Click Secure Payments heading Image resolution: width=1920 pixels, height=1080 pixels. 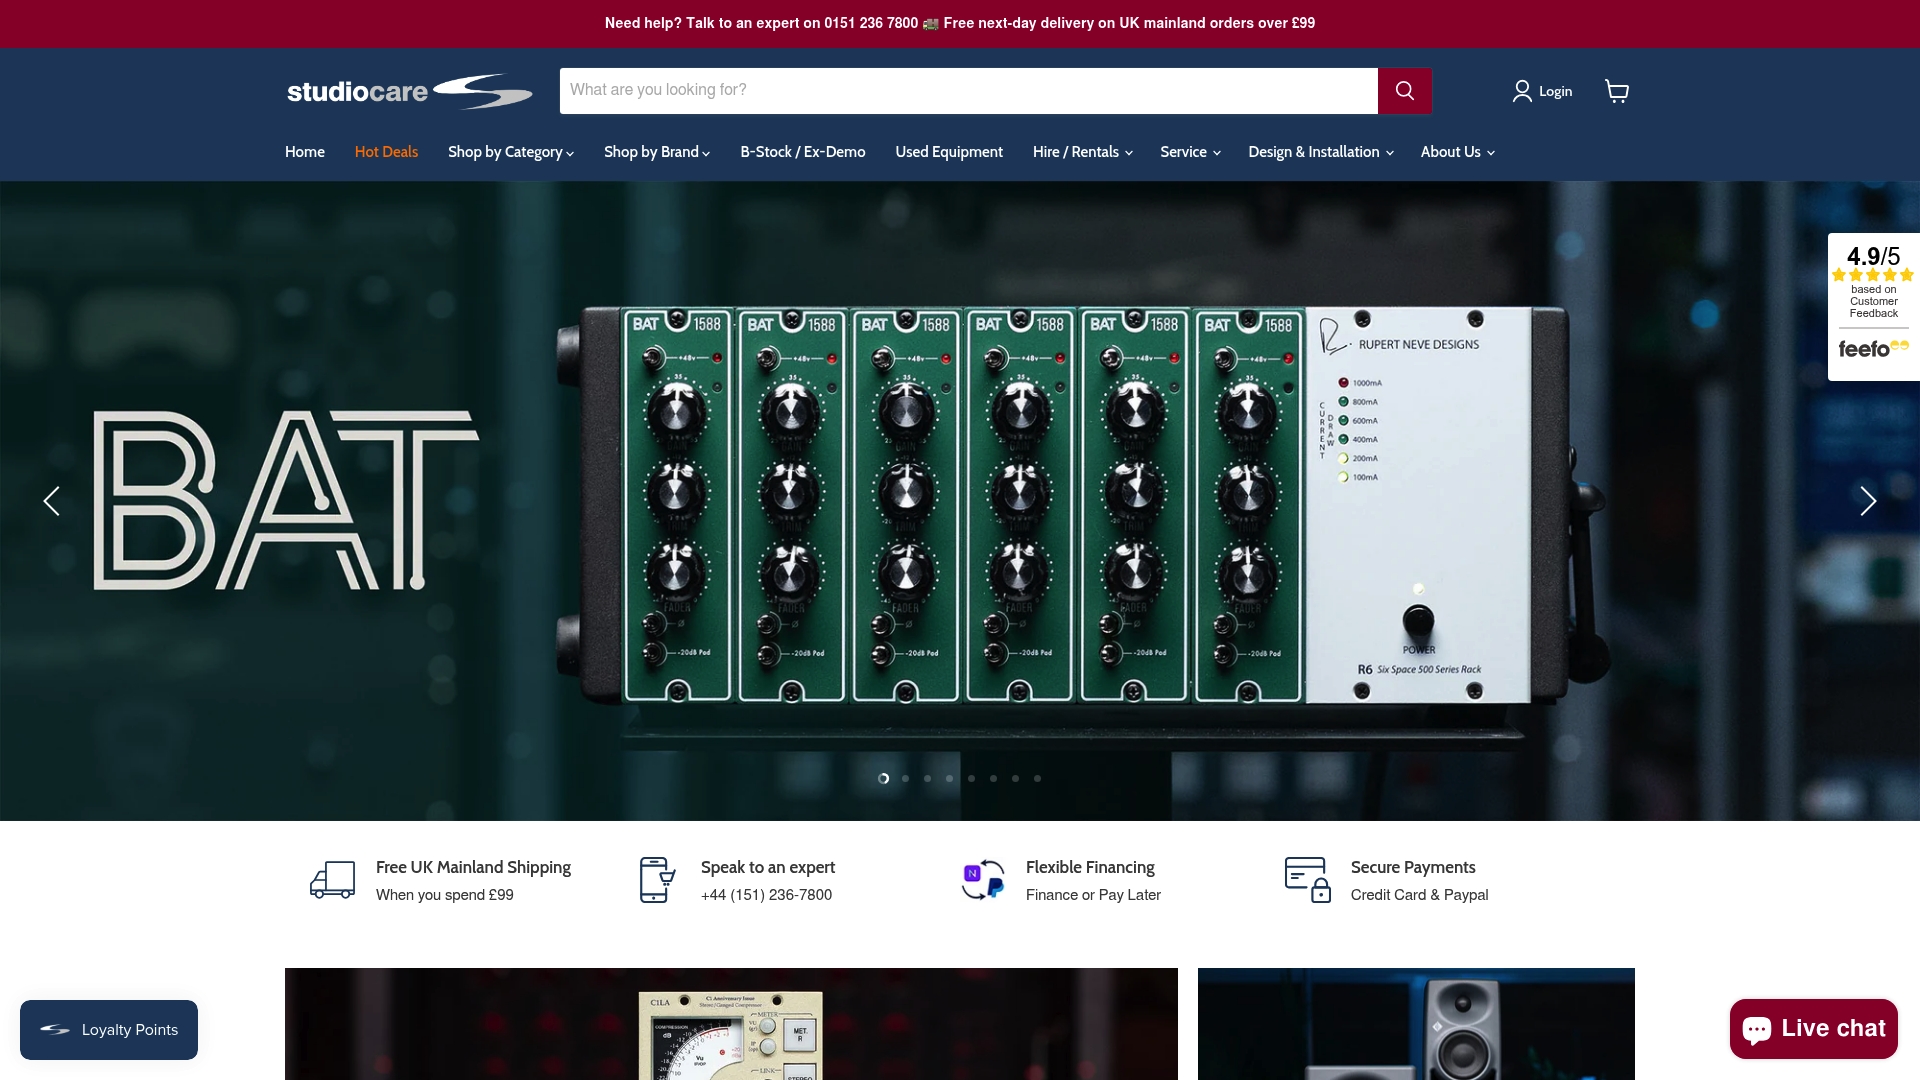tap(1413, 867)
